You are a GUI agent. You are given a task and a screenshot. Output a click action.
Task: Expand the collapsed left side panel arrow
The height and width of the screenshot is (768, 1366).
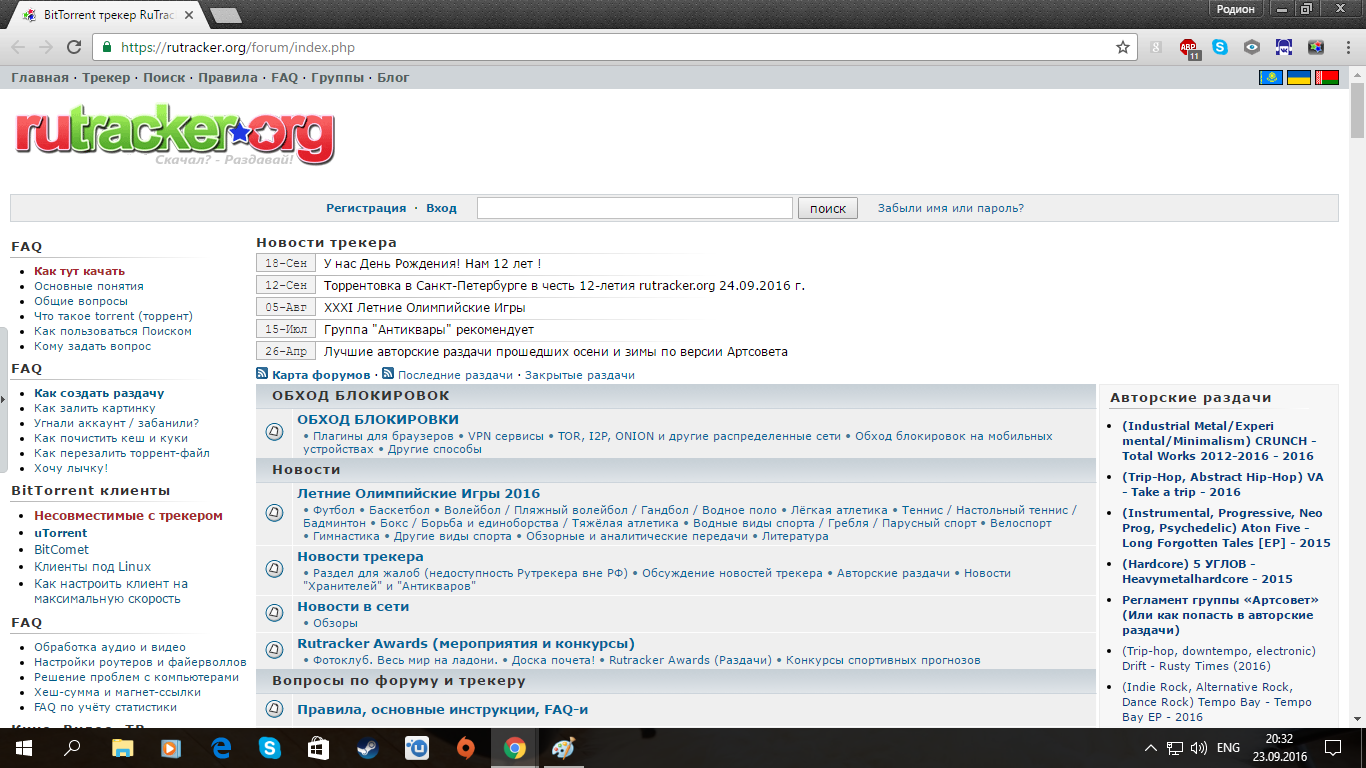coord(3,399)
